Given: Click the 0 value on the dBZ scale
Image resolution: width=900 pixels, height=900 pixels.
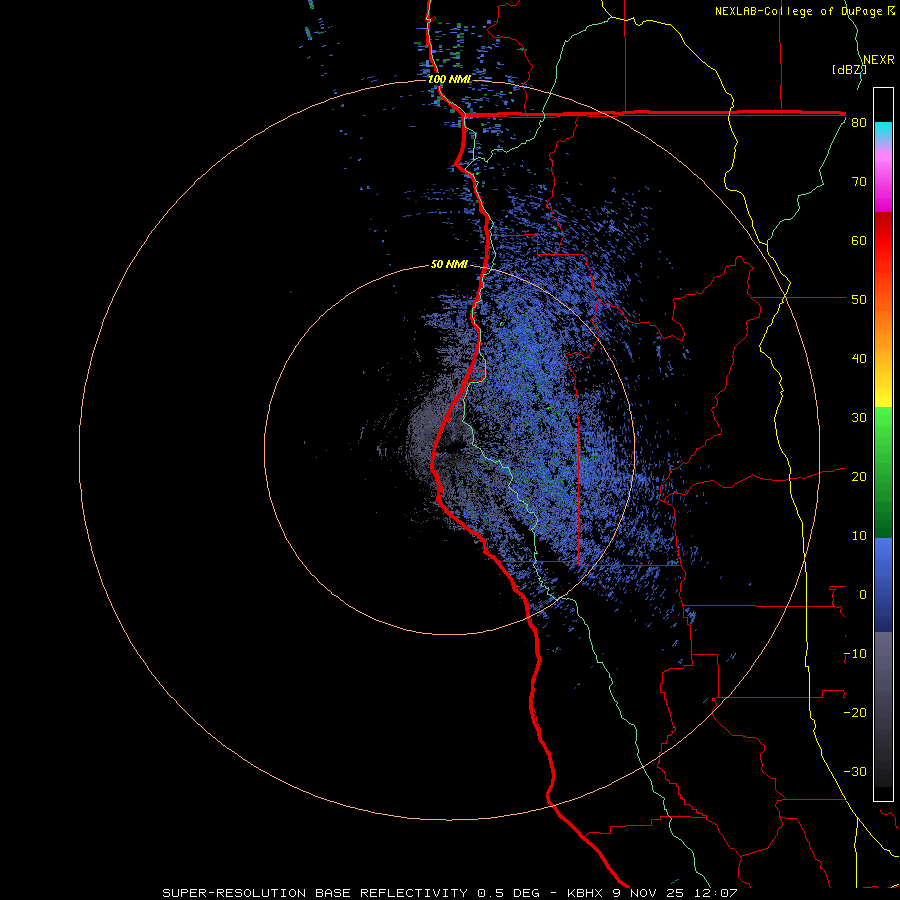Looking at the screenshot, I should point(863,595).
